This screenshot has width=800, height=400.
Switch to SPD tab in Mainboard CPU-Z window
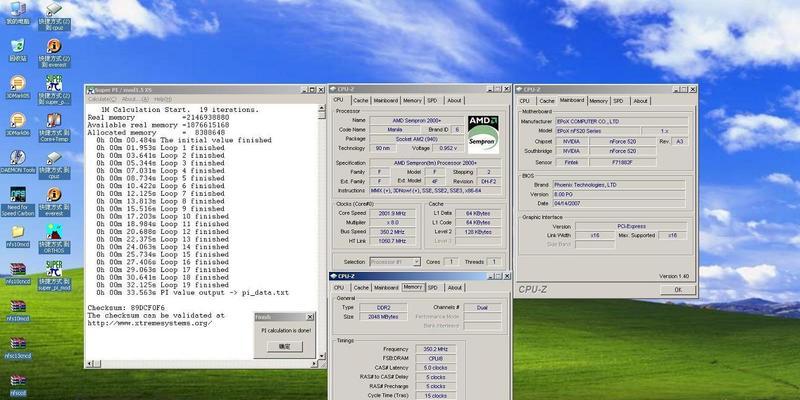(618, 101)
